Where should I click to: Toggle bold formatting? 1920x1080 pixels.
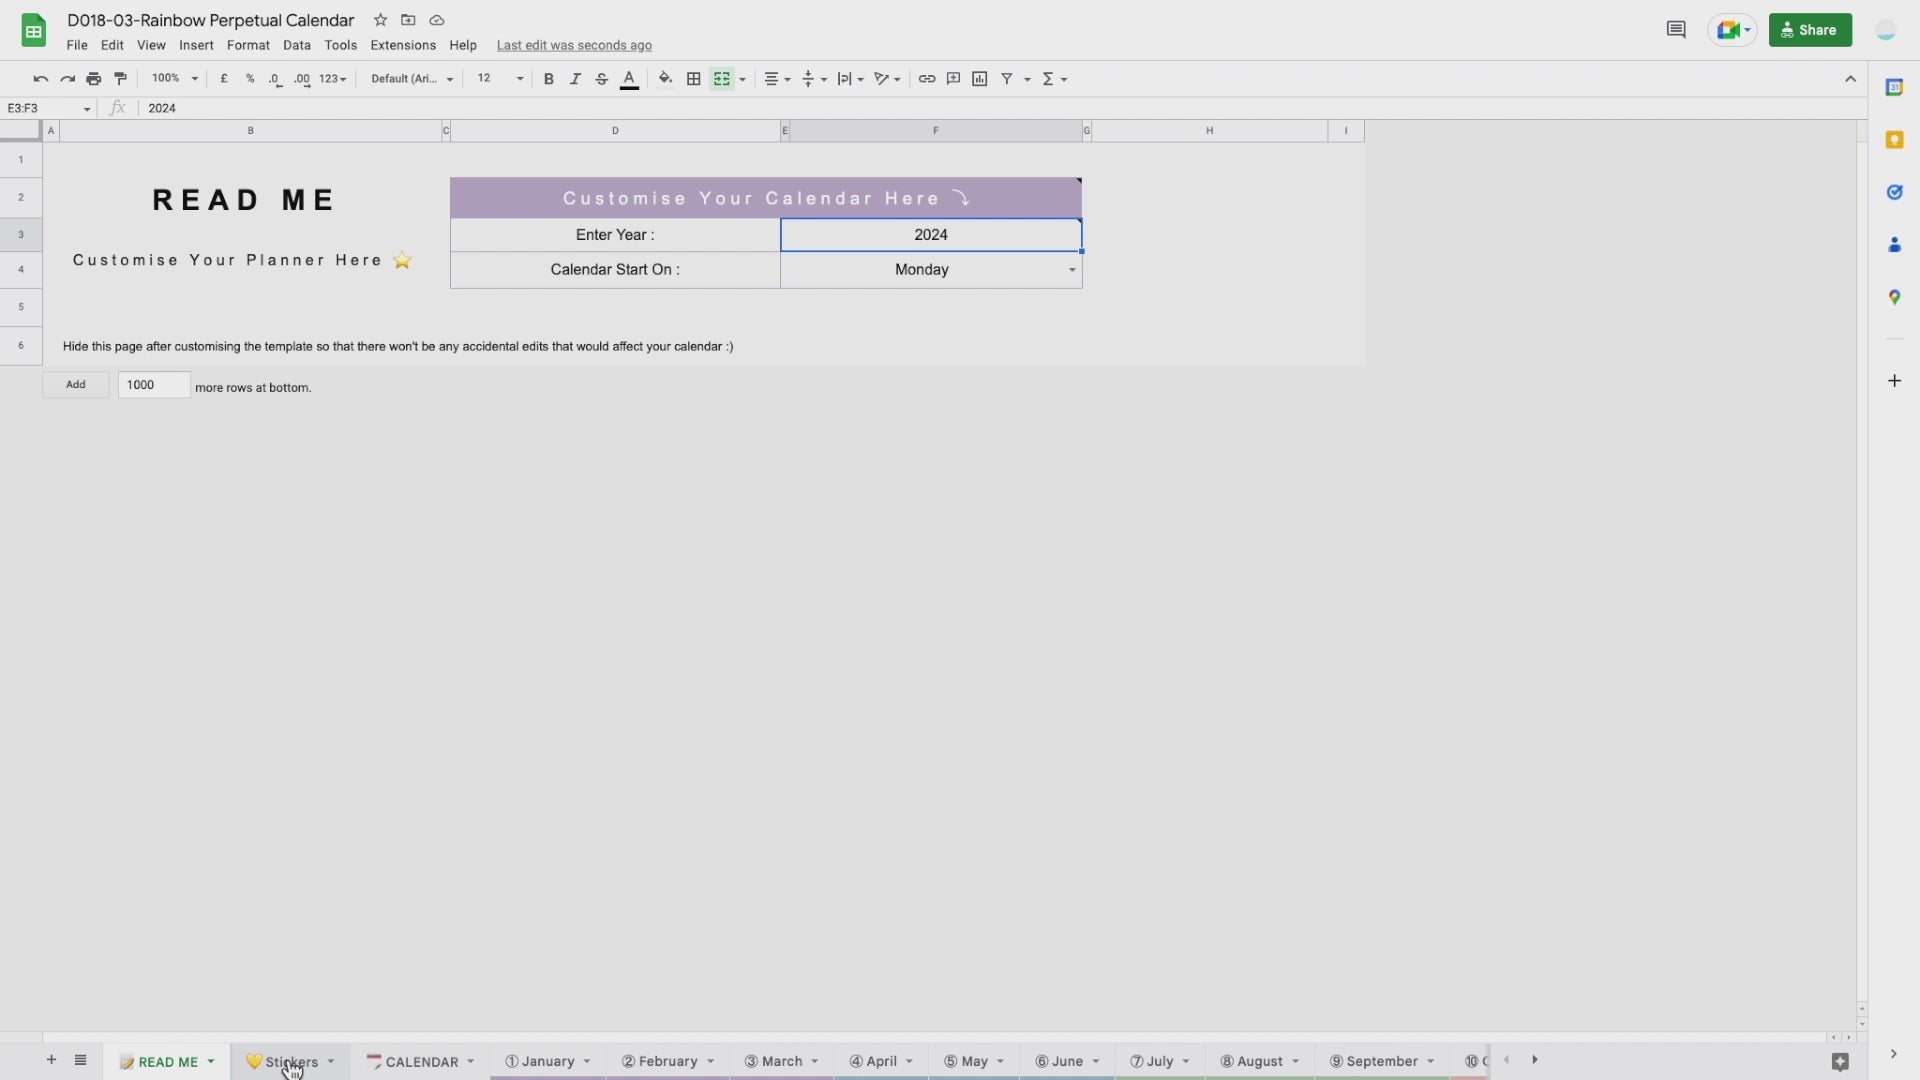pos(548,79)
